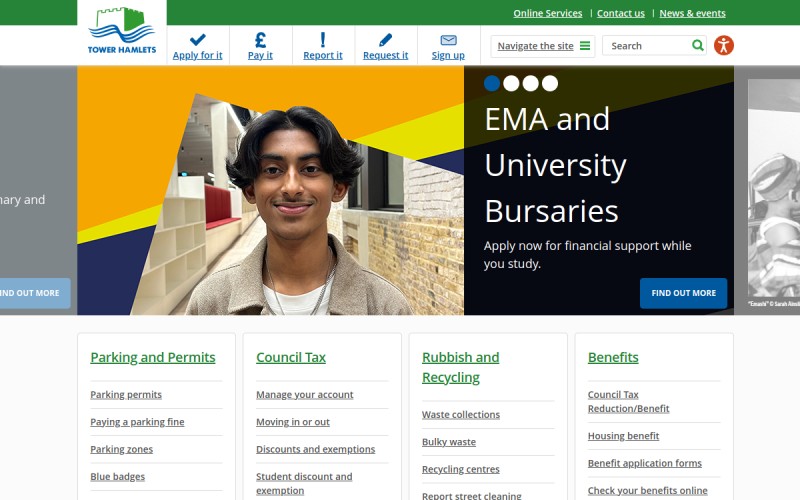Open the Apply for it text link
This screenshot has width=800, height=500.
coord(197,55)
